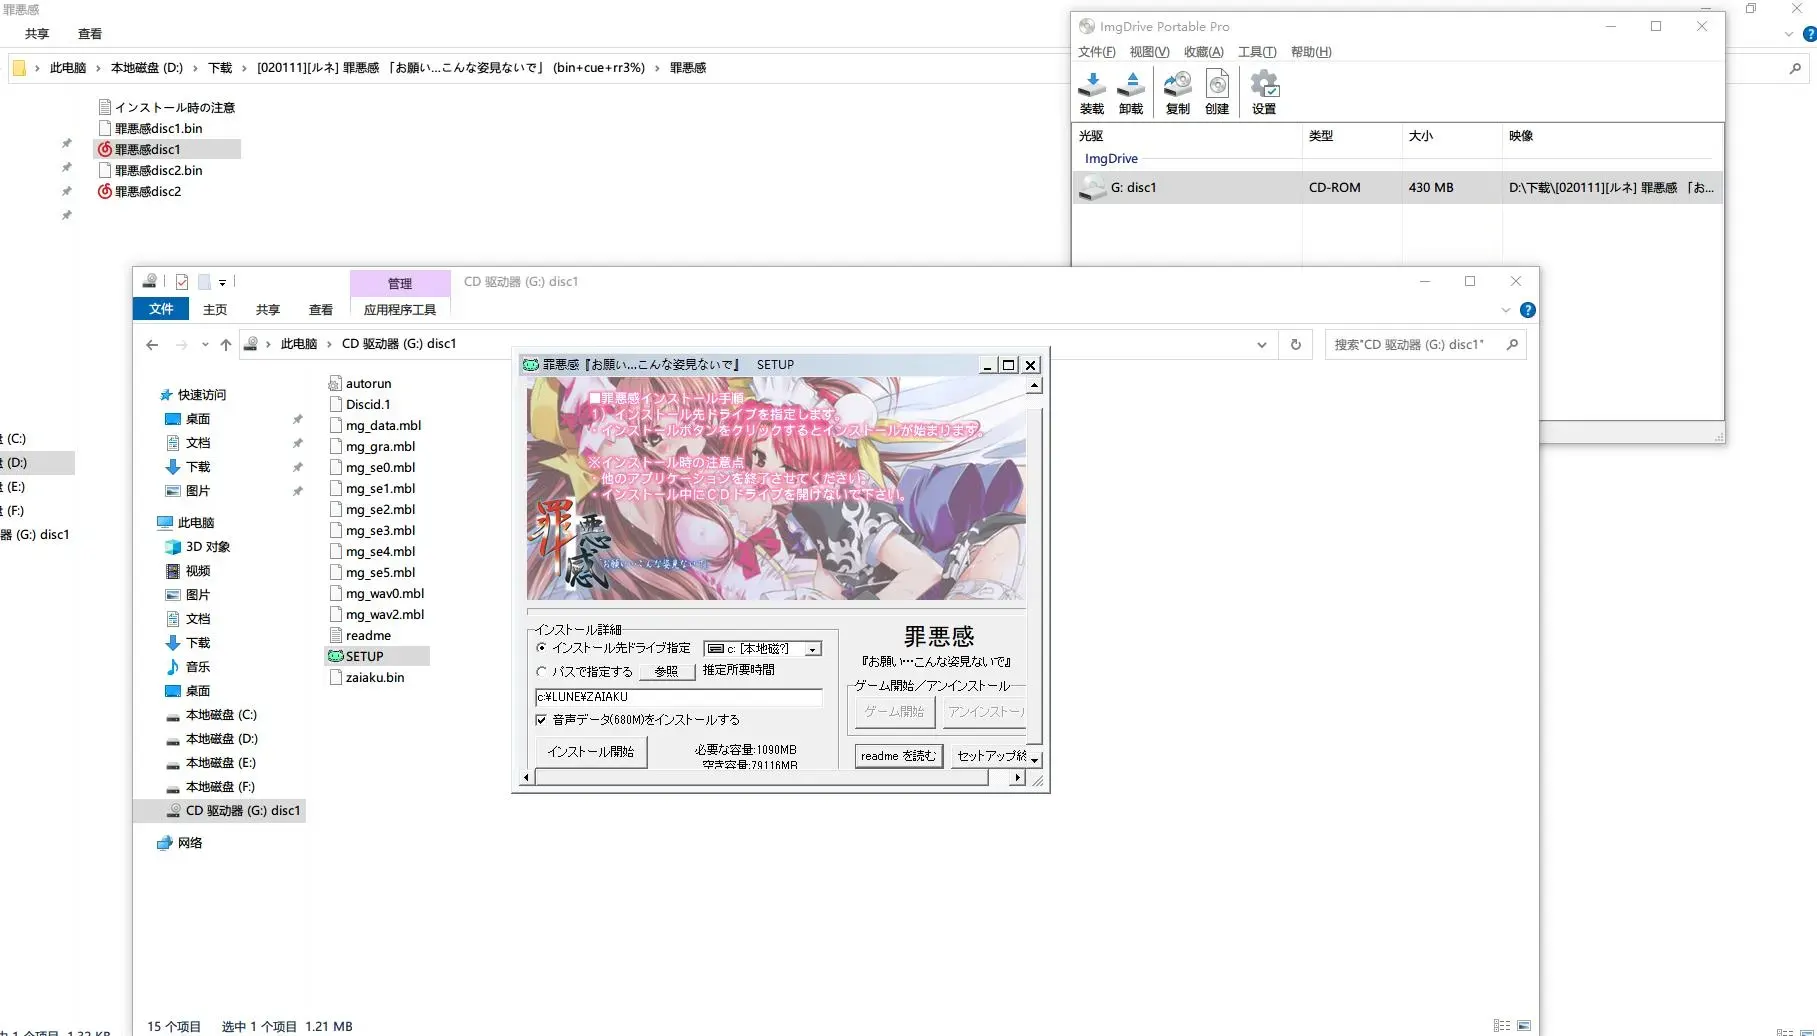The height and width of the screenshot is (1036, 1817).
Task: Click the c:¥LUNE¥ZAIAKU install path field
Action: pyautogui.click(x=679, y=697)
